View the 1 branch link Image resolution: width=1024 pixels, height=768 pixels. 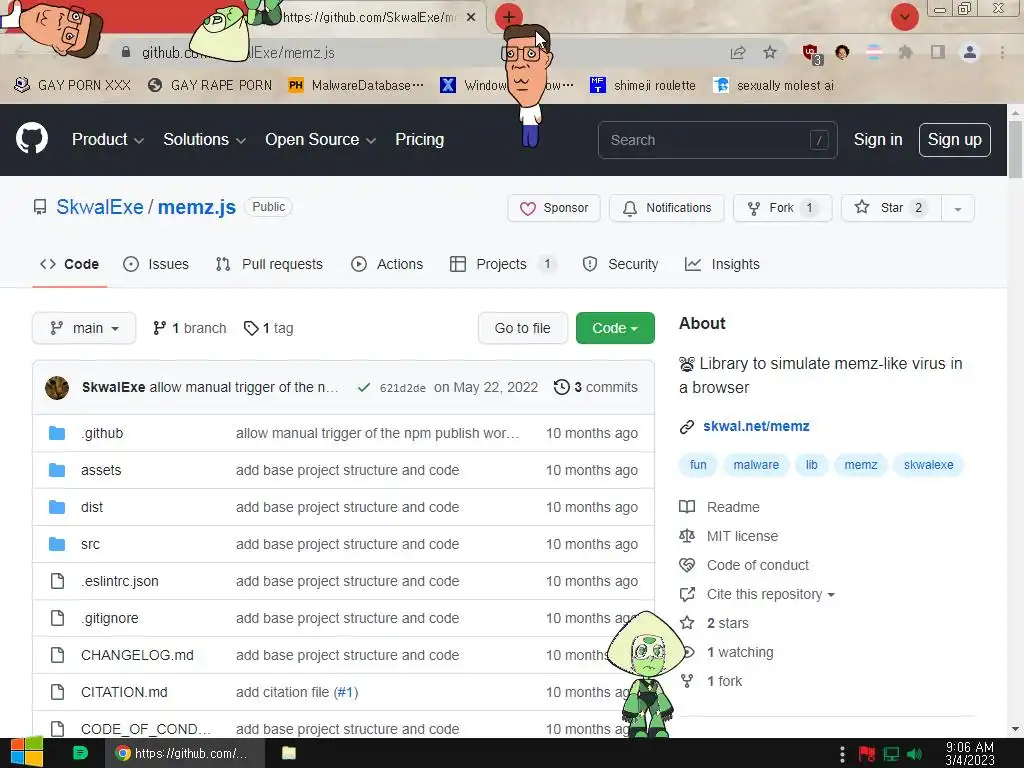point(189,328)
